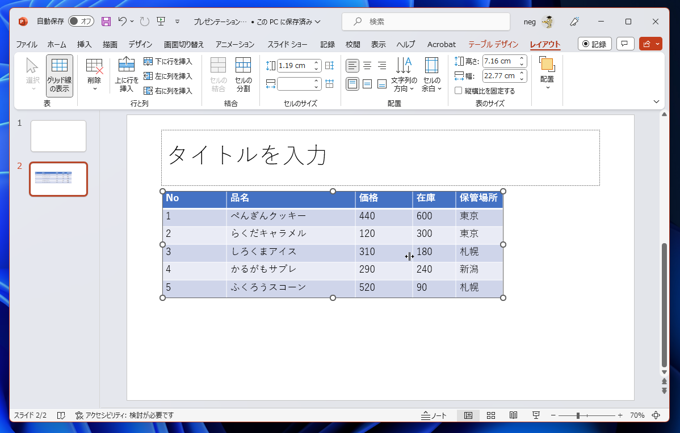Click vertical scrollbar of slide area
Screen dimensions: 680x433
point(664,305)
